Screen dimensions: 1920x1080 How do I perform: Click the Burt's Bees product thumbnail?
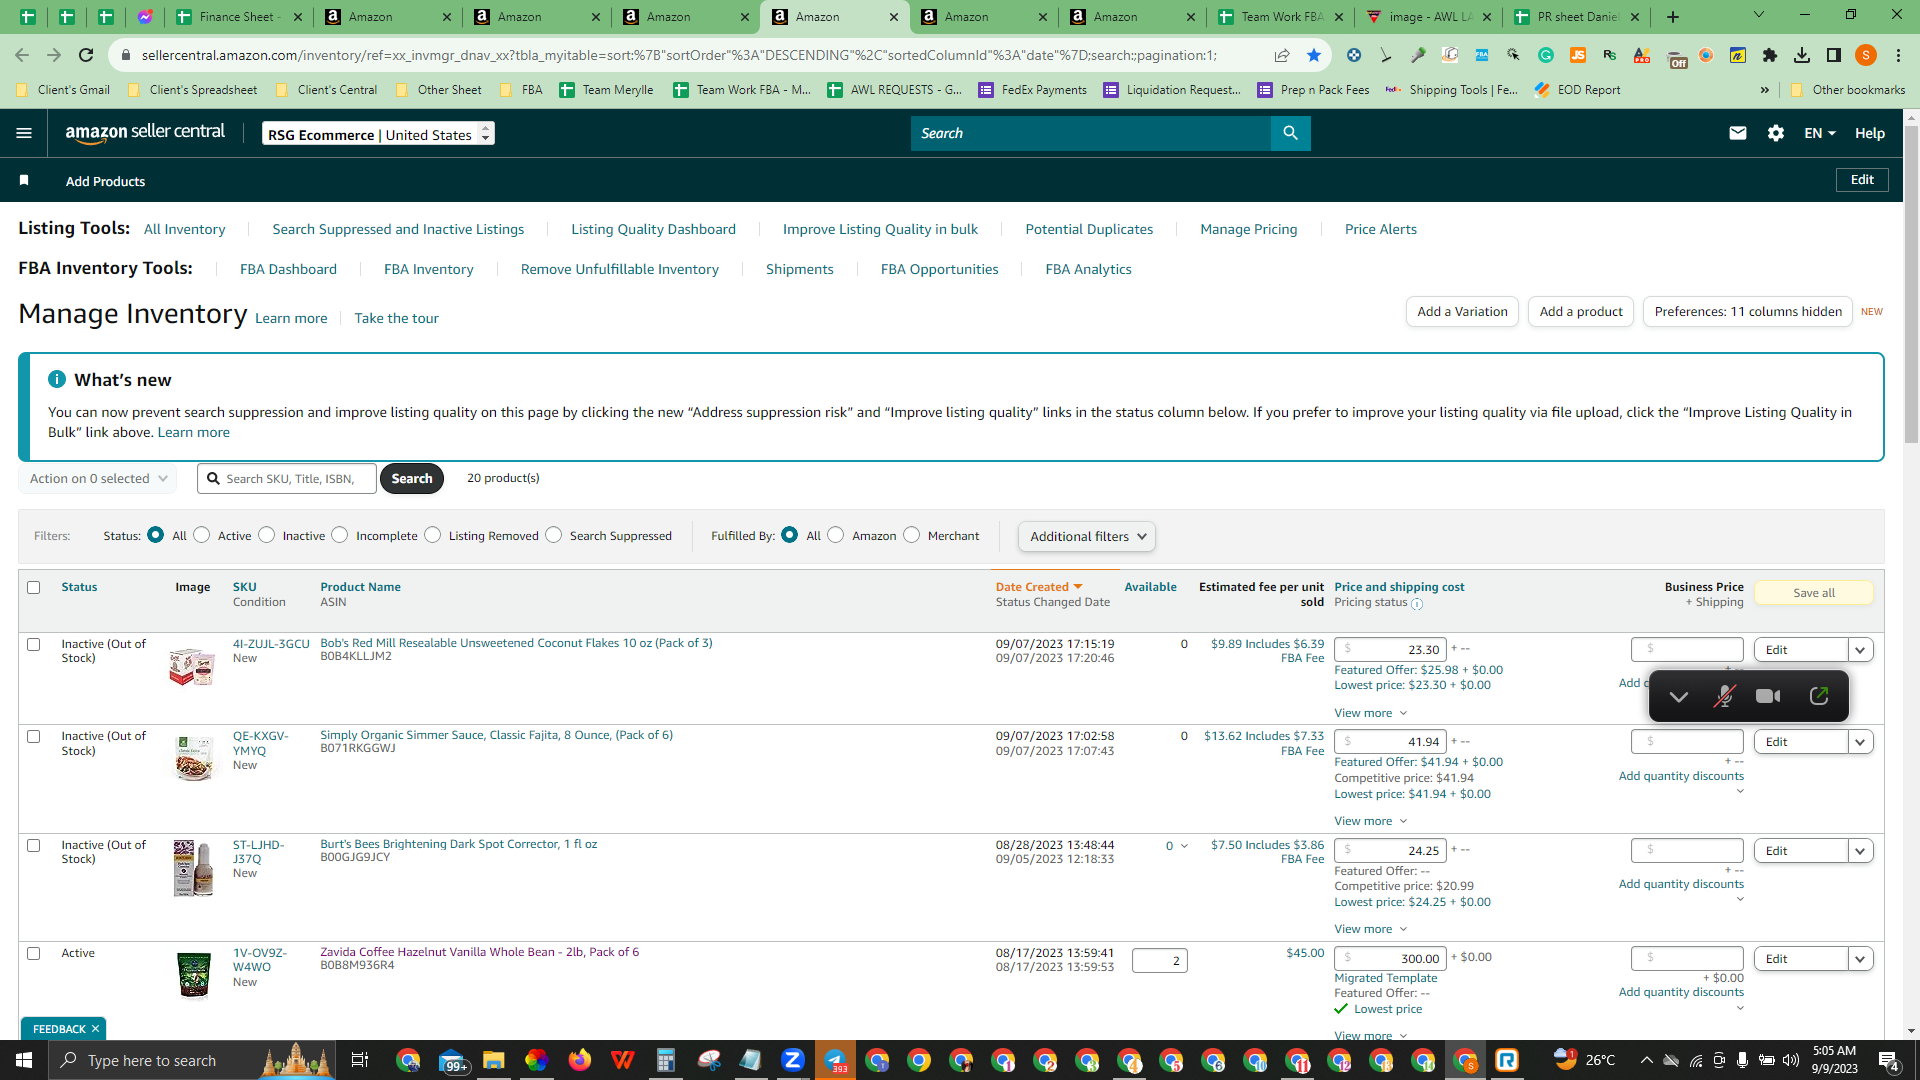(193, 868)
